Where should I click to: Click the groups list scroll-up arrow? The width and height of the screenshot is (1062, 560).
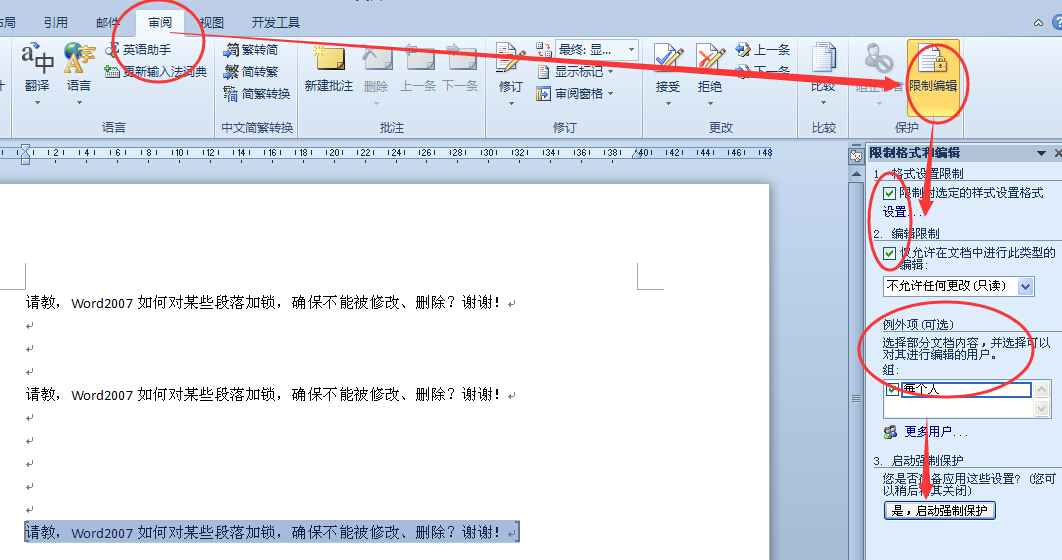[1042, 389]
